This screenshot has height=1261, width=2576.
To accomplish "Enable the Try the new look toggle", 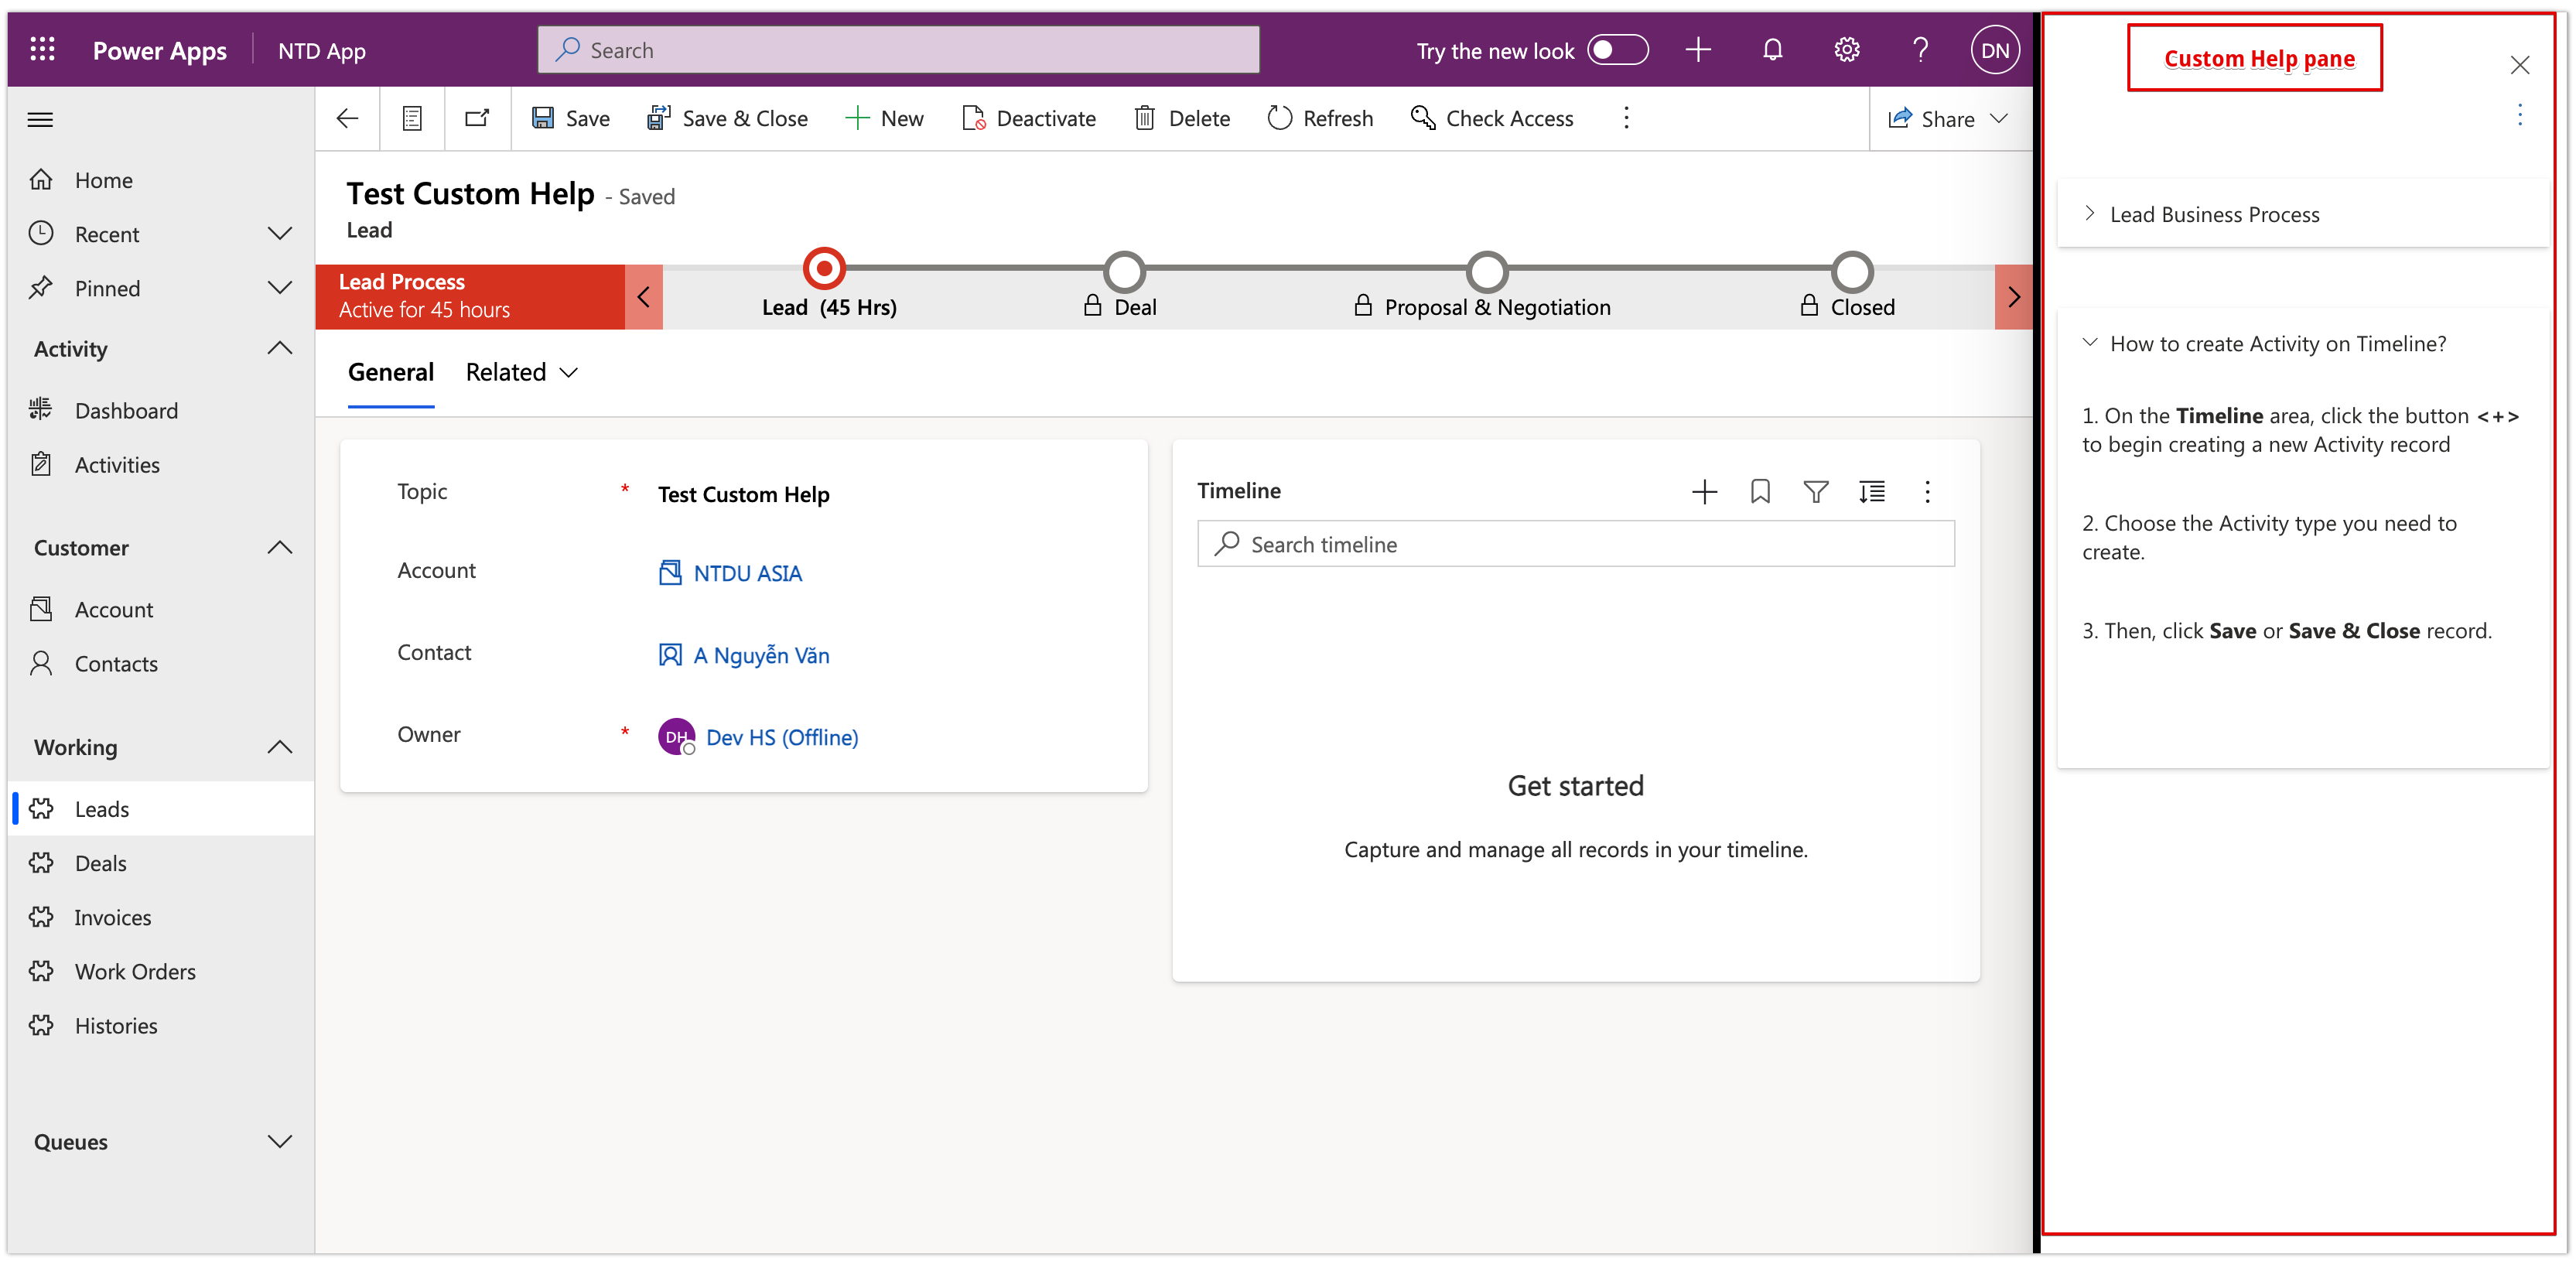I will pos(1617,50).
